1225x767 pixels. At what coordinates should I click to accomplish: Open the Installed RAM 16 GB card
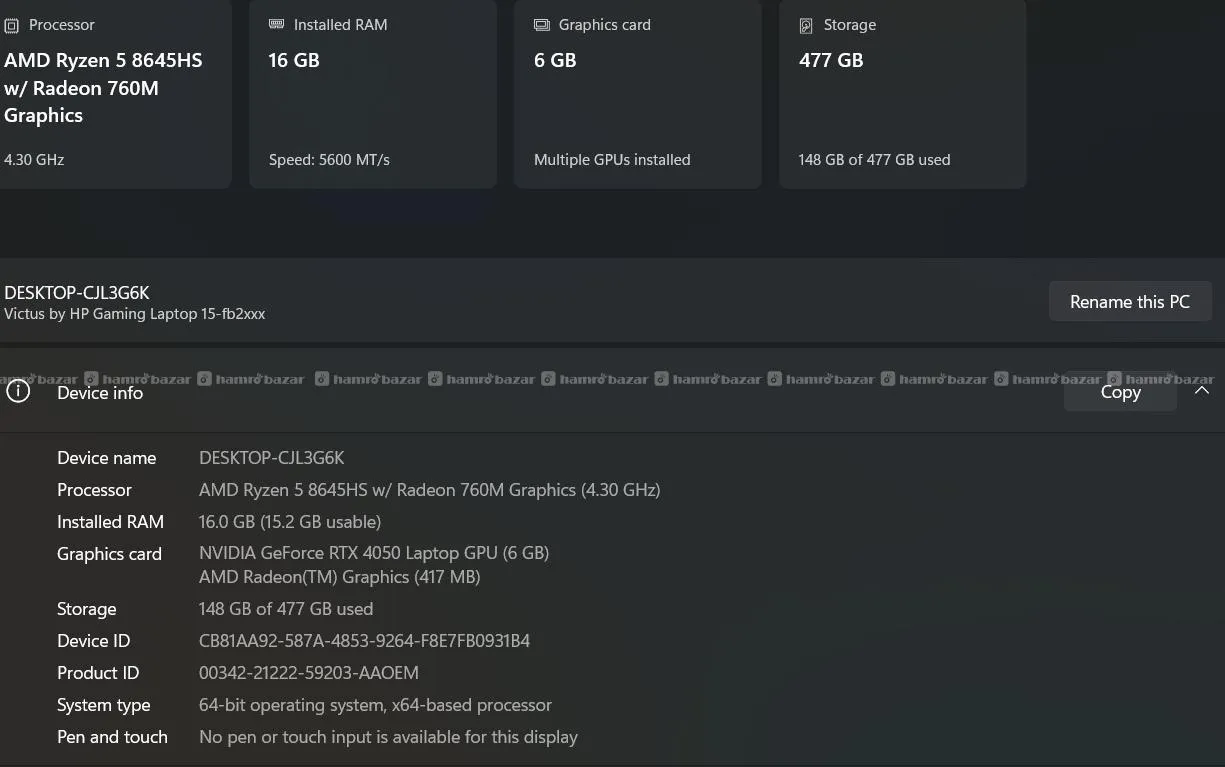[373, 94]
